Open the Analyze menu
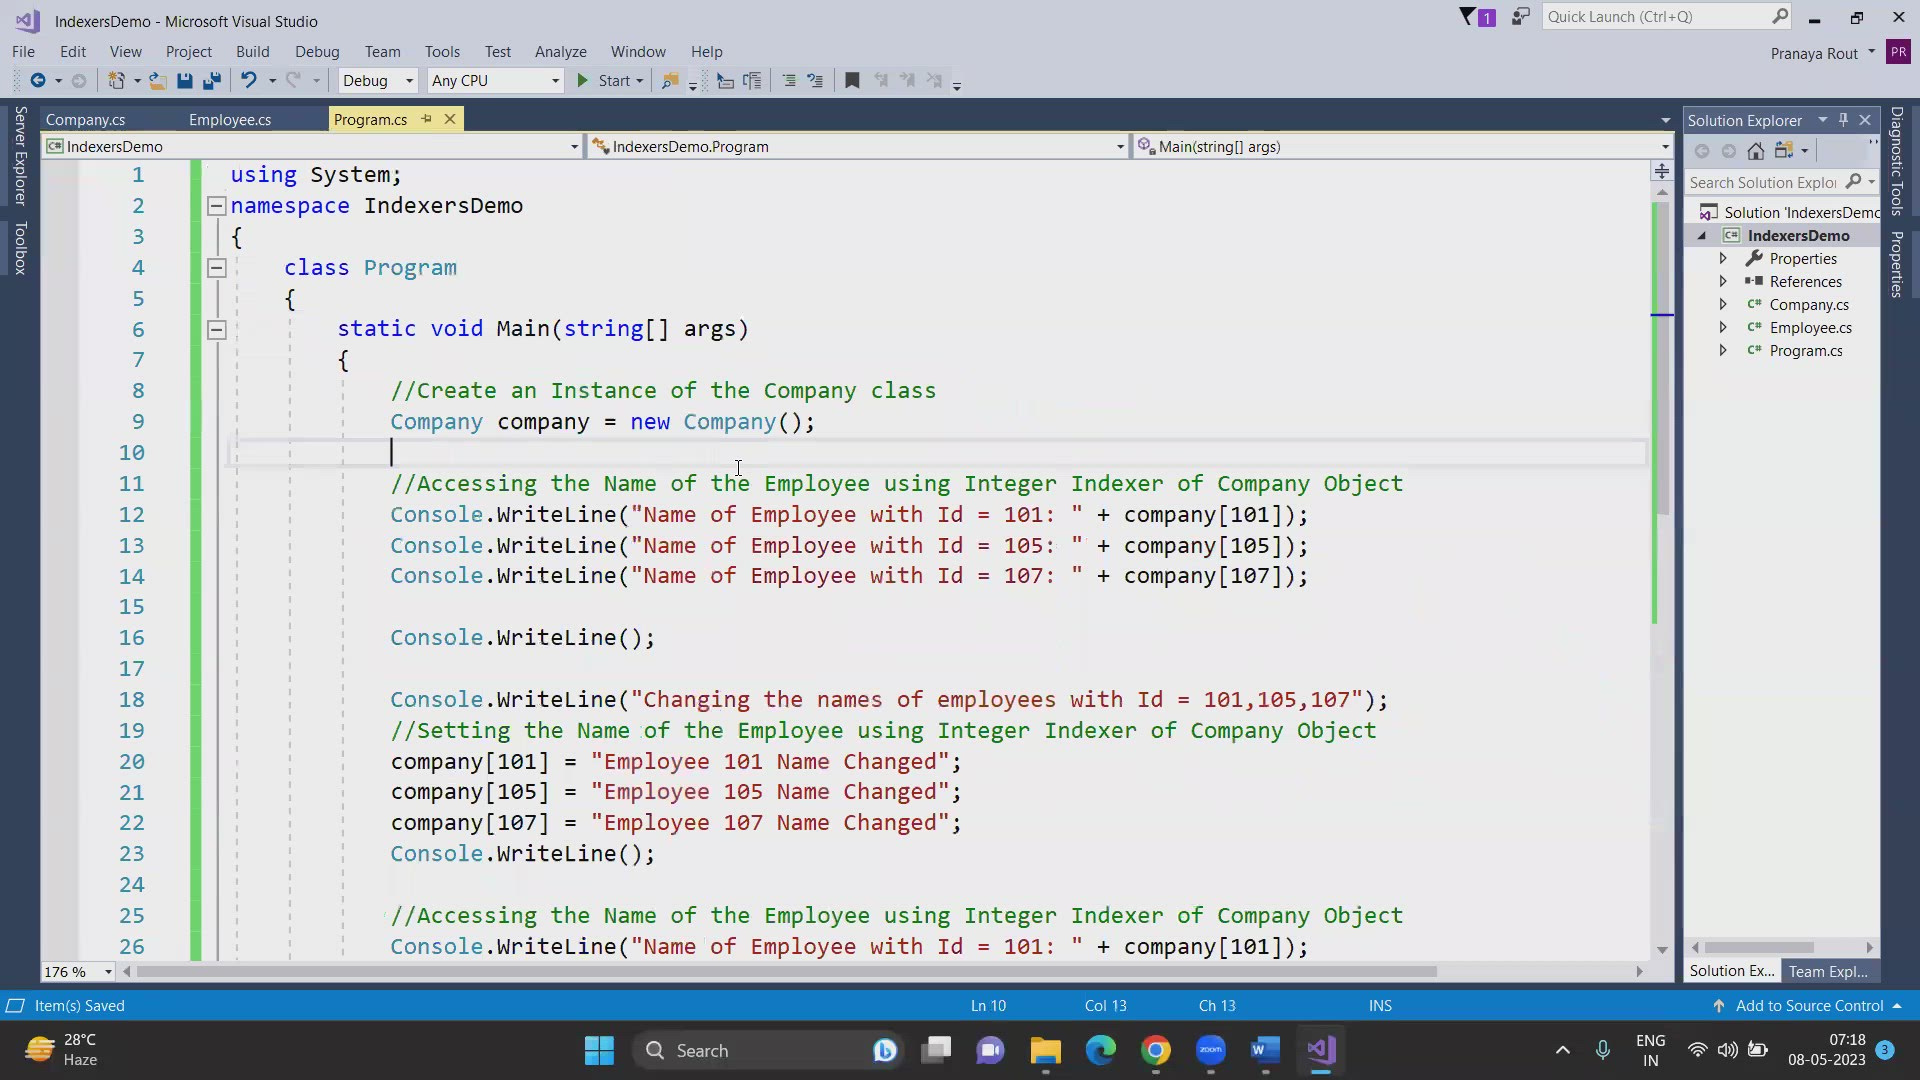This screenshot has width=1920, height=1080. 560,52
